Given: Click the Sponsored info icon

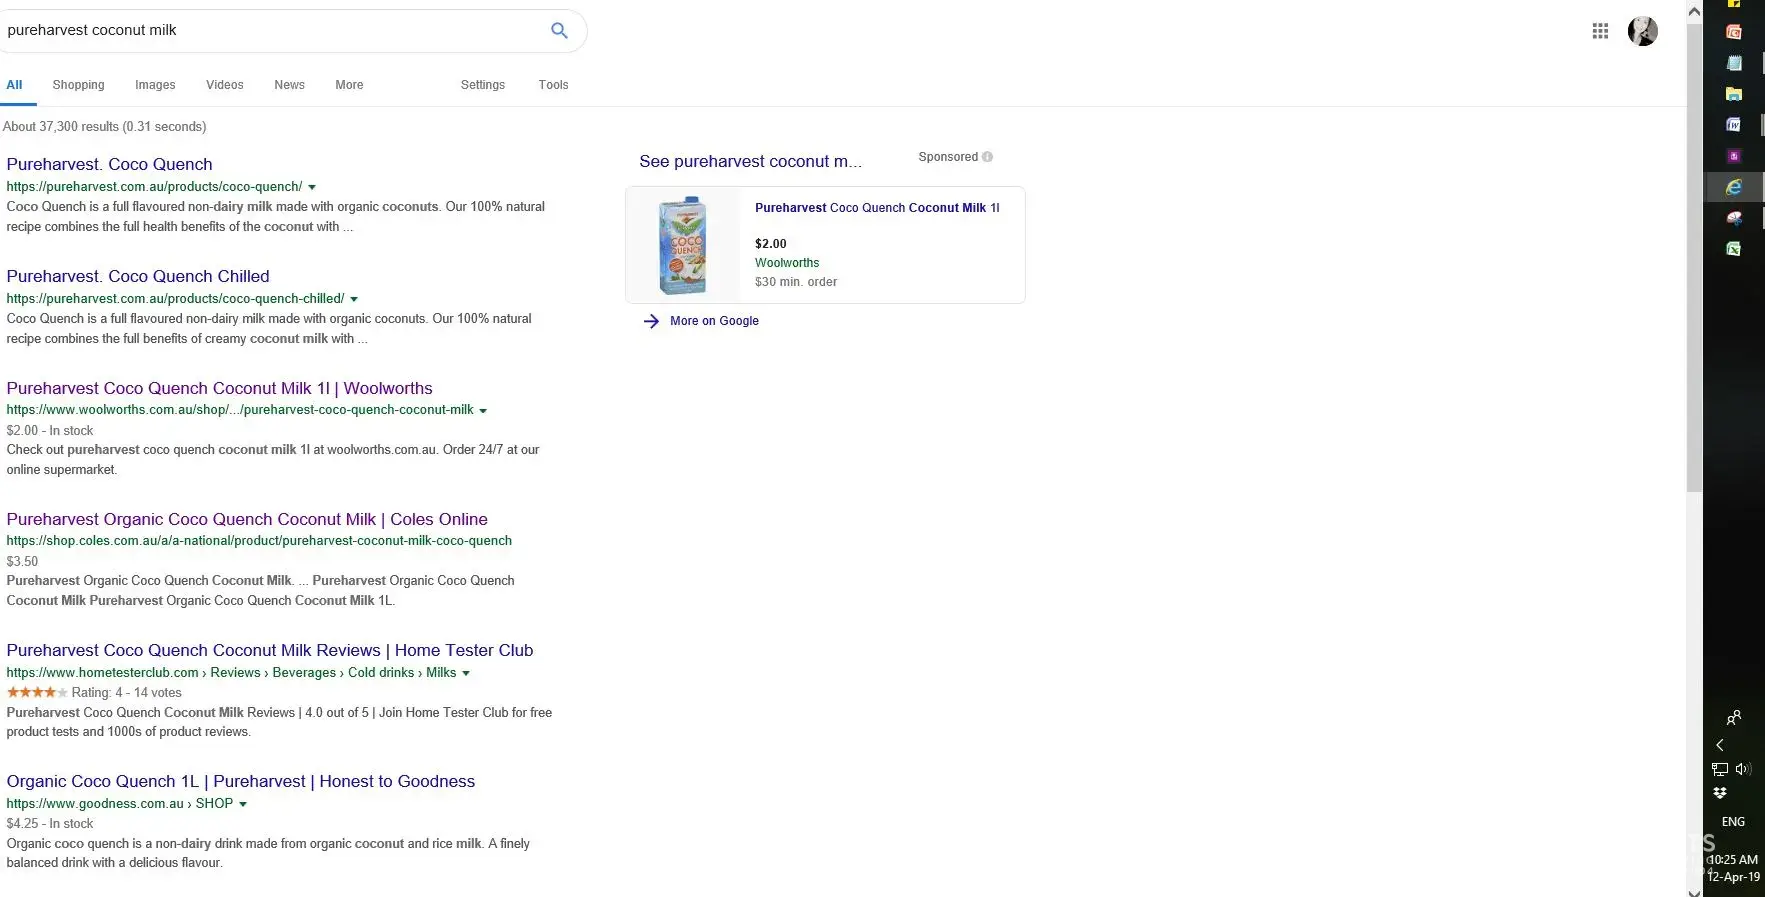Looking at the screenshot, I should click(x=988, y=157).
